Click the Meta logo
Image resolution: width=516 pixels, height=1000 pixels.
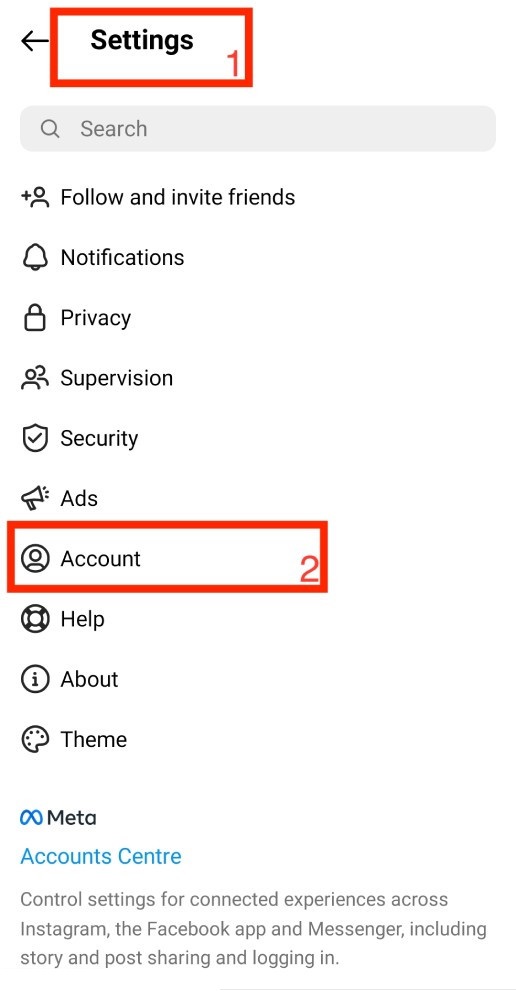(59, 818)
